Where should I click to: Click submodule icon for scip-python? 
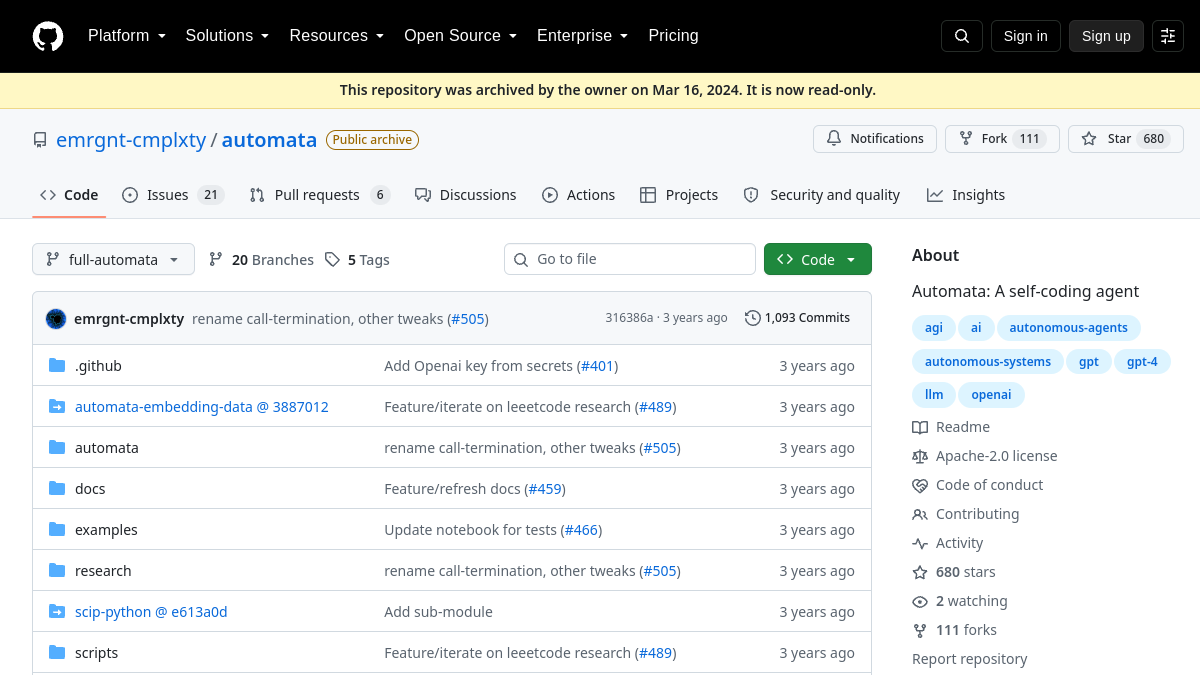(x=57, y=612)
